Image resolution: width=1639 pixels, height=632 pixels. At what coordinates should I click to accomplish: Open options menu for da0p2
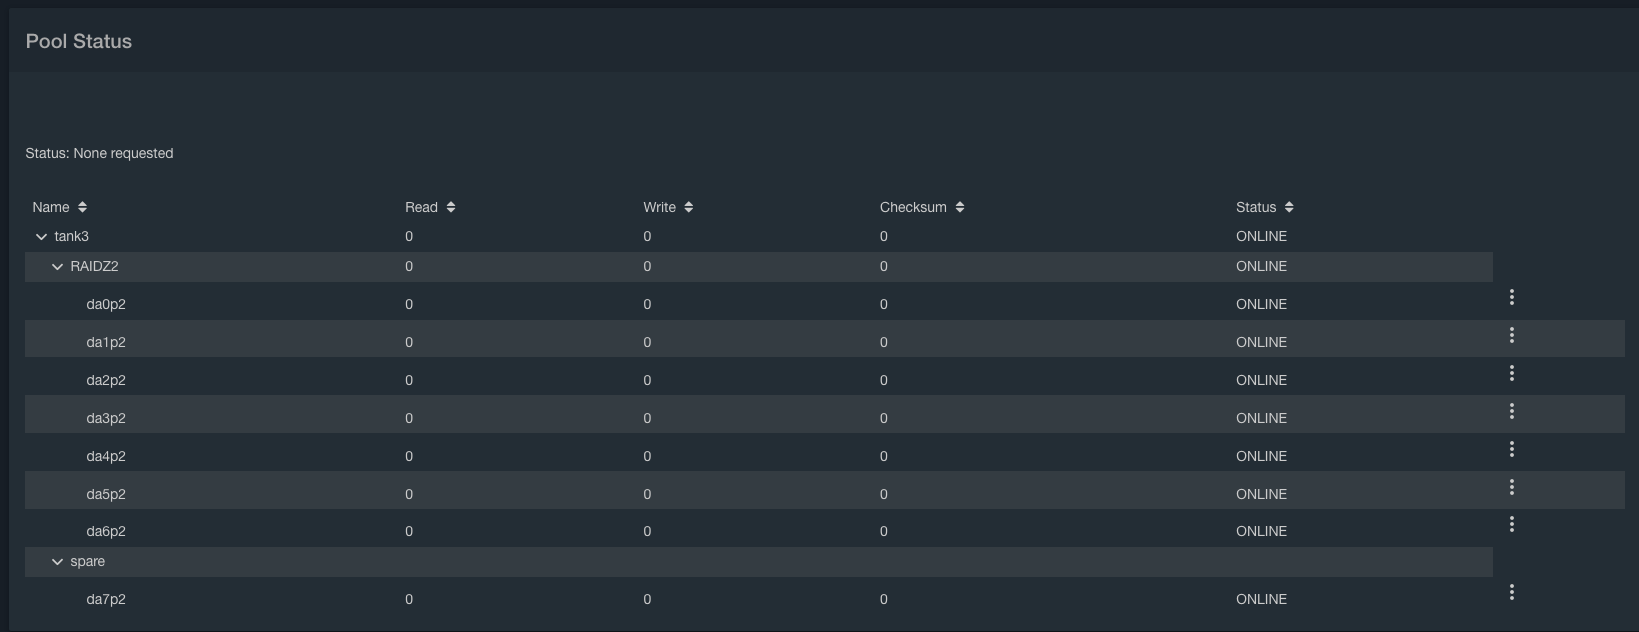(x=1511, y=297)
